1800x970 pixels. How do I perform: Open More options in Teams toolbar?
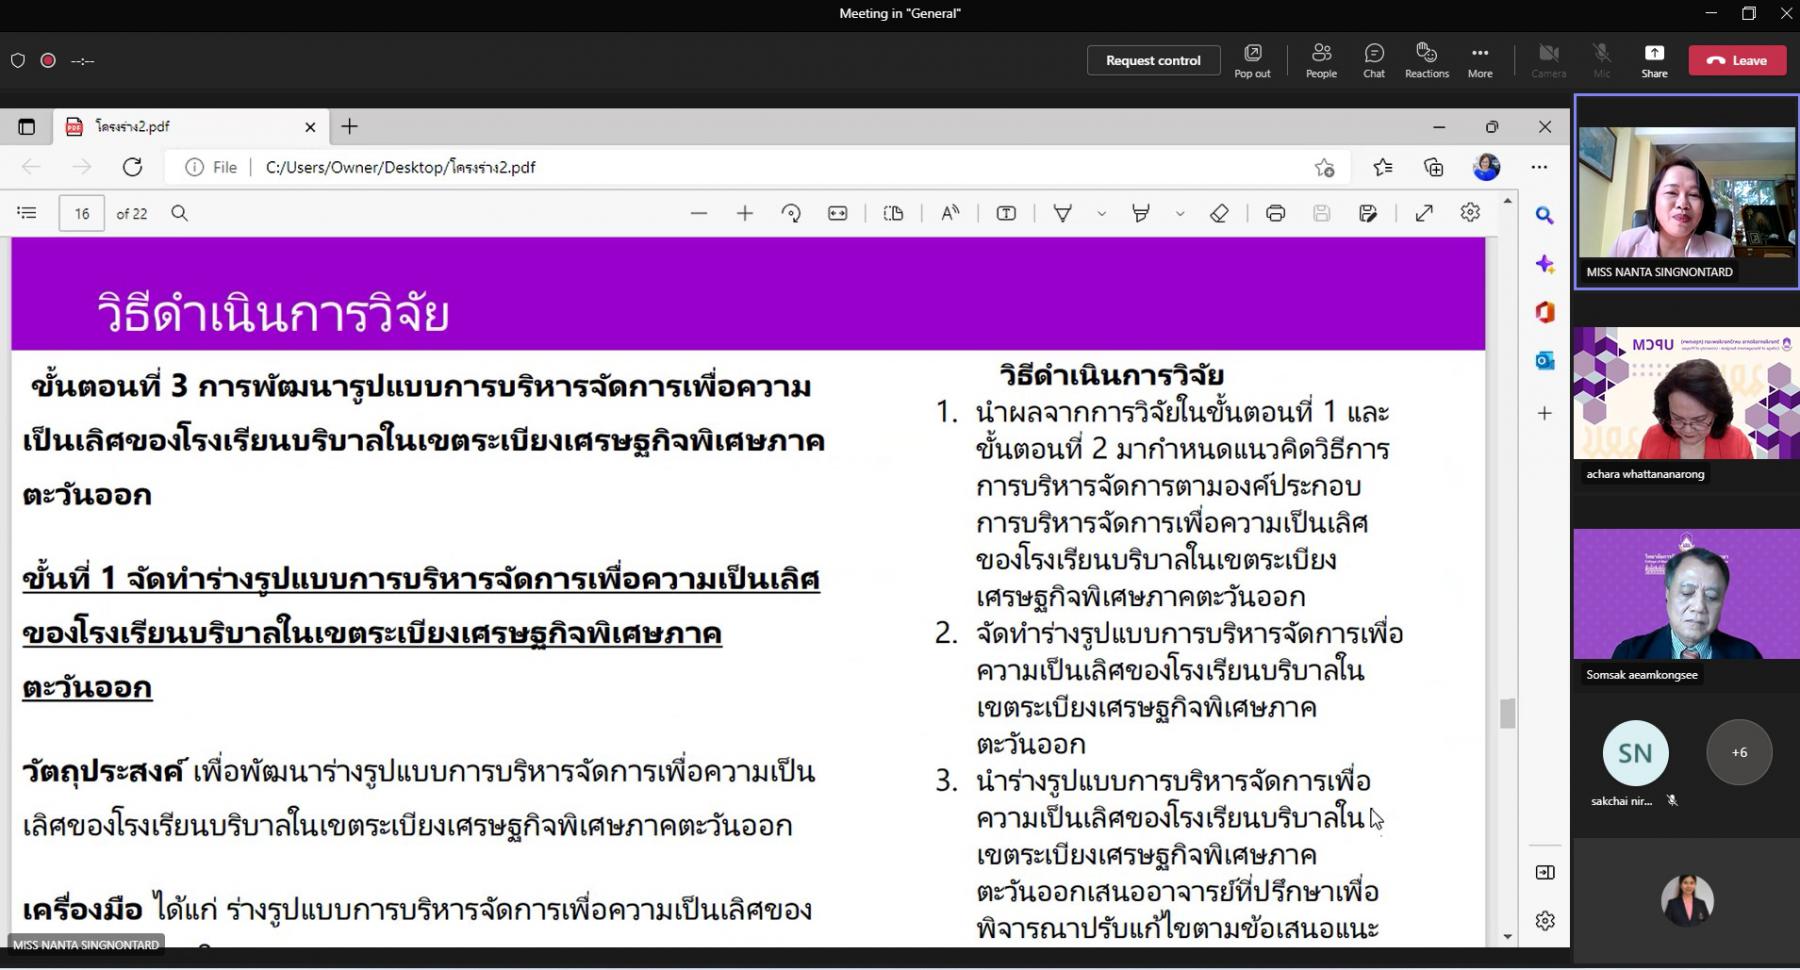[1480, 61]
